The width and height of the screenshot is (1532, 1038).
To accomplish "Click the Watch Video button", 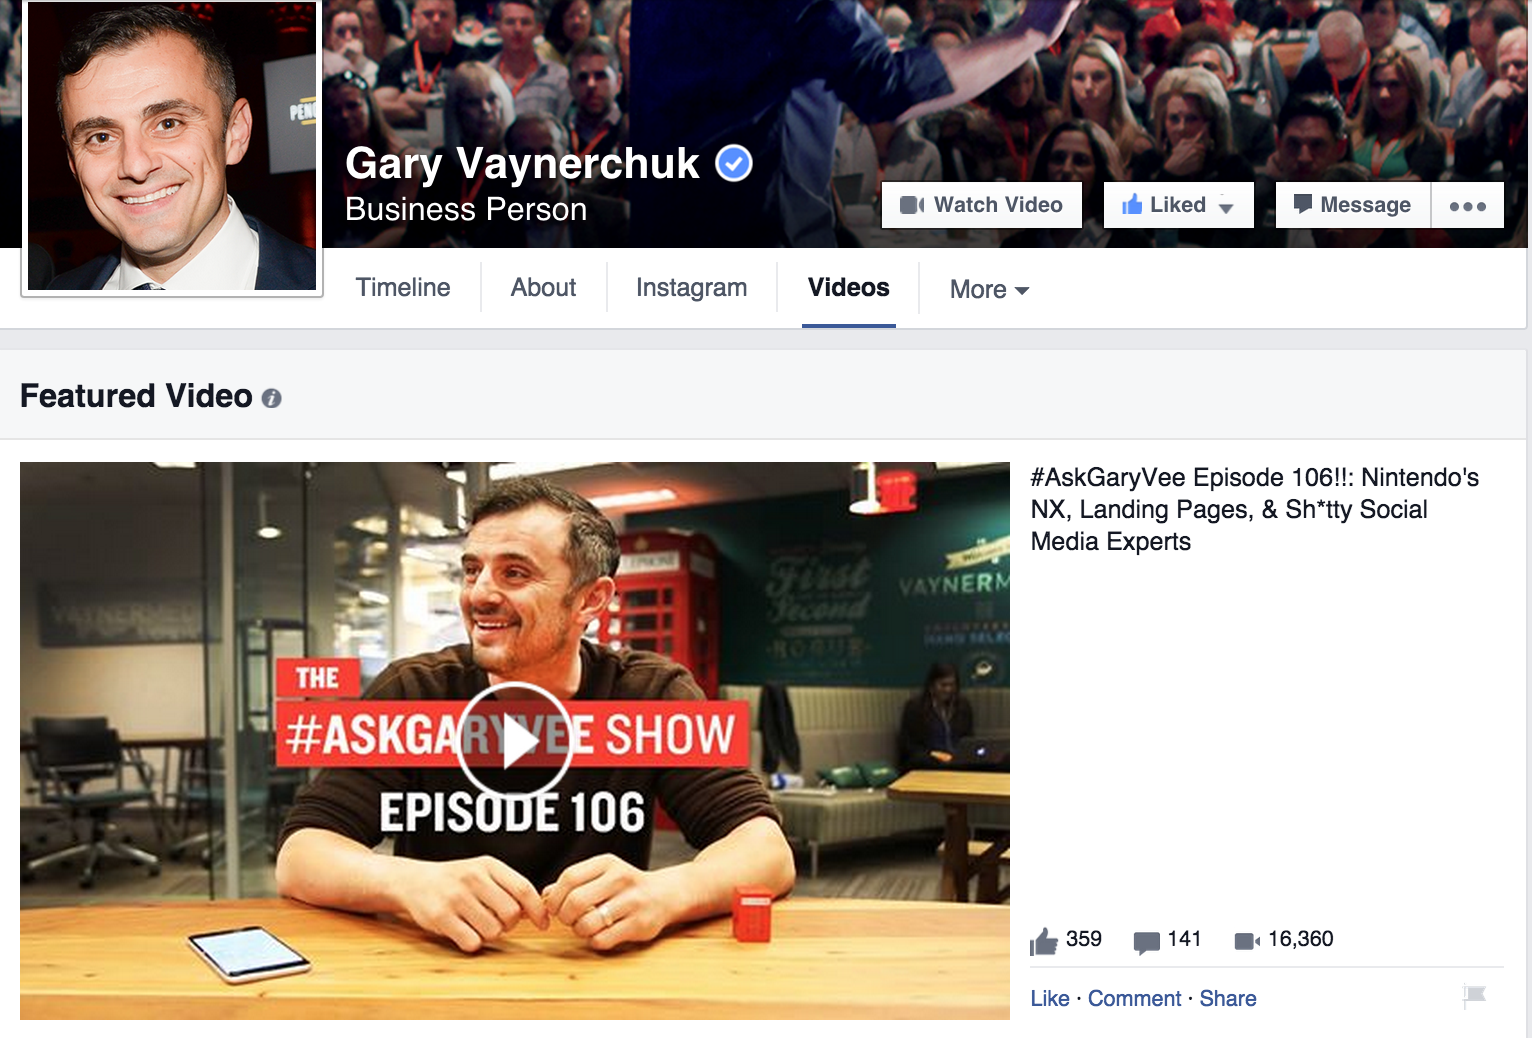I will pos(981,205).
